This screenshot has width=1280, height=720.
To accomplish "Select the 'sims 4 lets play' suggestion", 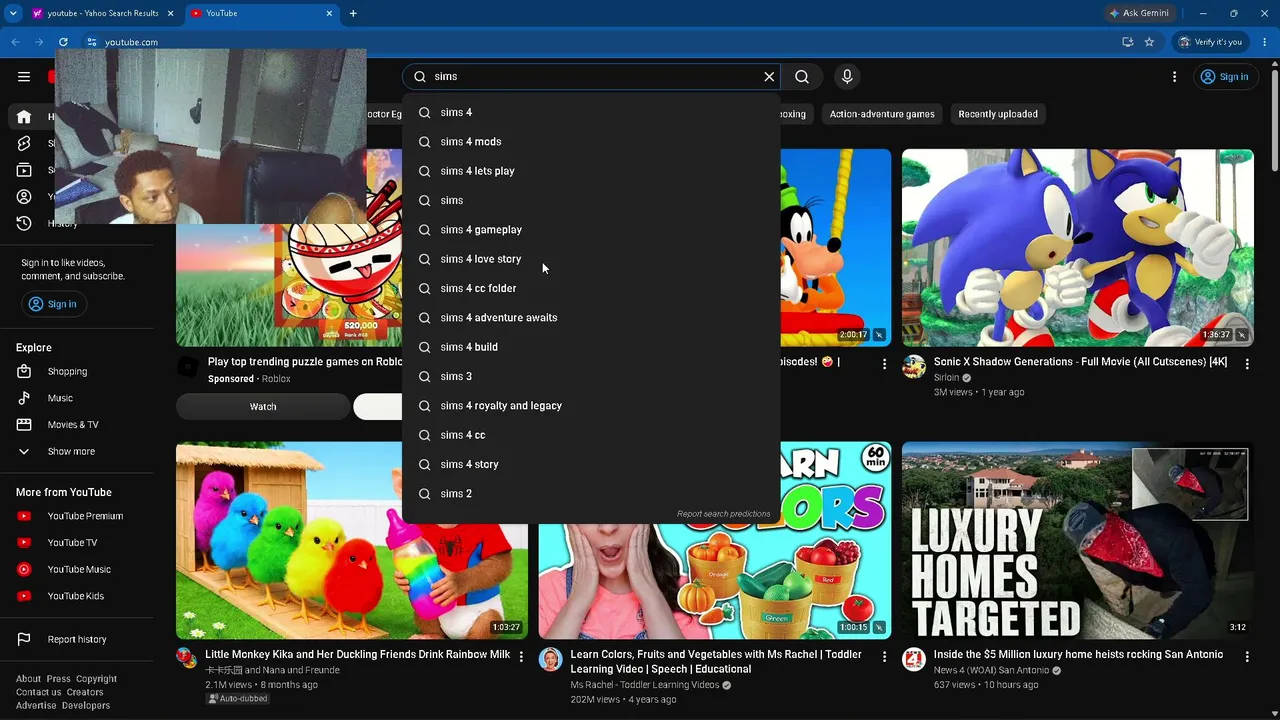I will point(591,171).
